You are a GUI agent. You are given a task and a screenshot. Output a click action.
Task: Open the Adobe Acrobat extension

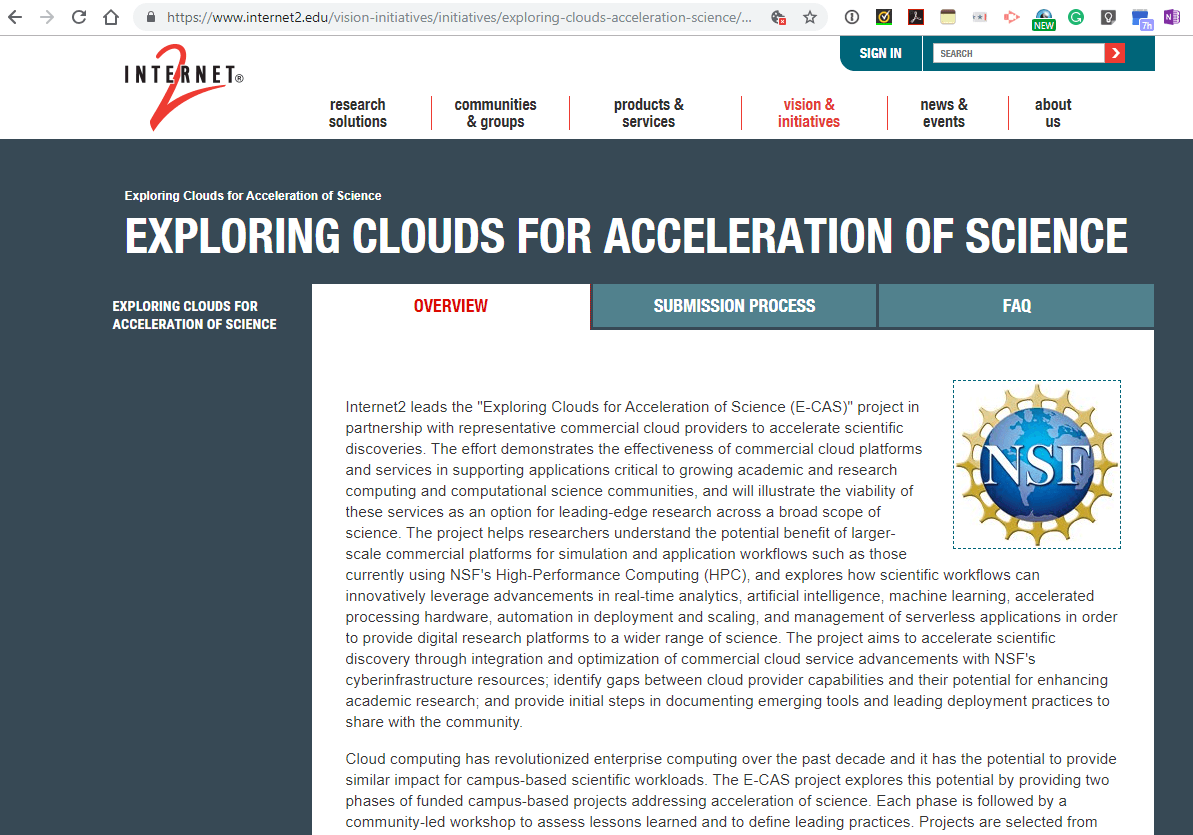point(915,17)
